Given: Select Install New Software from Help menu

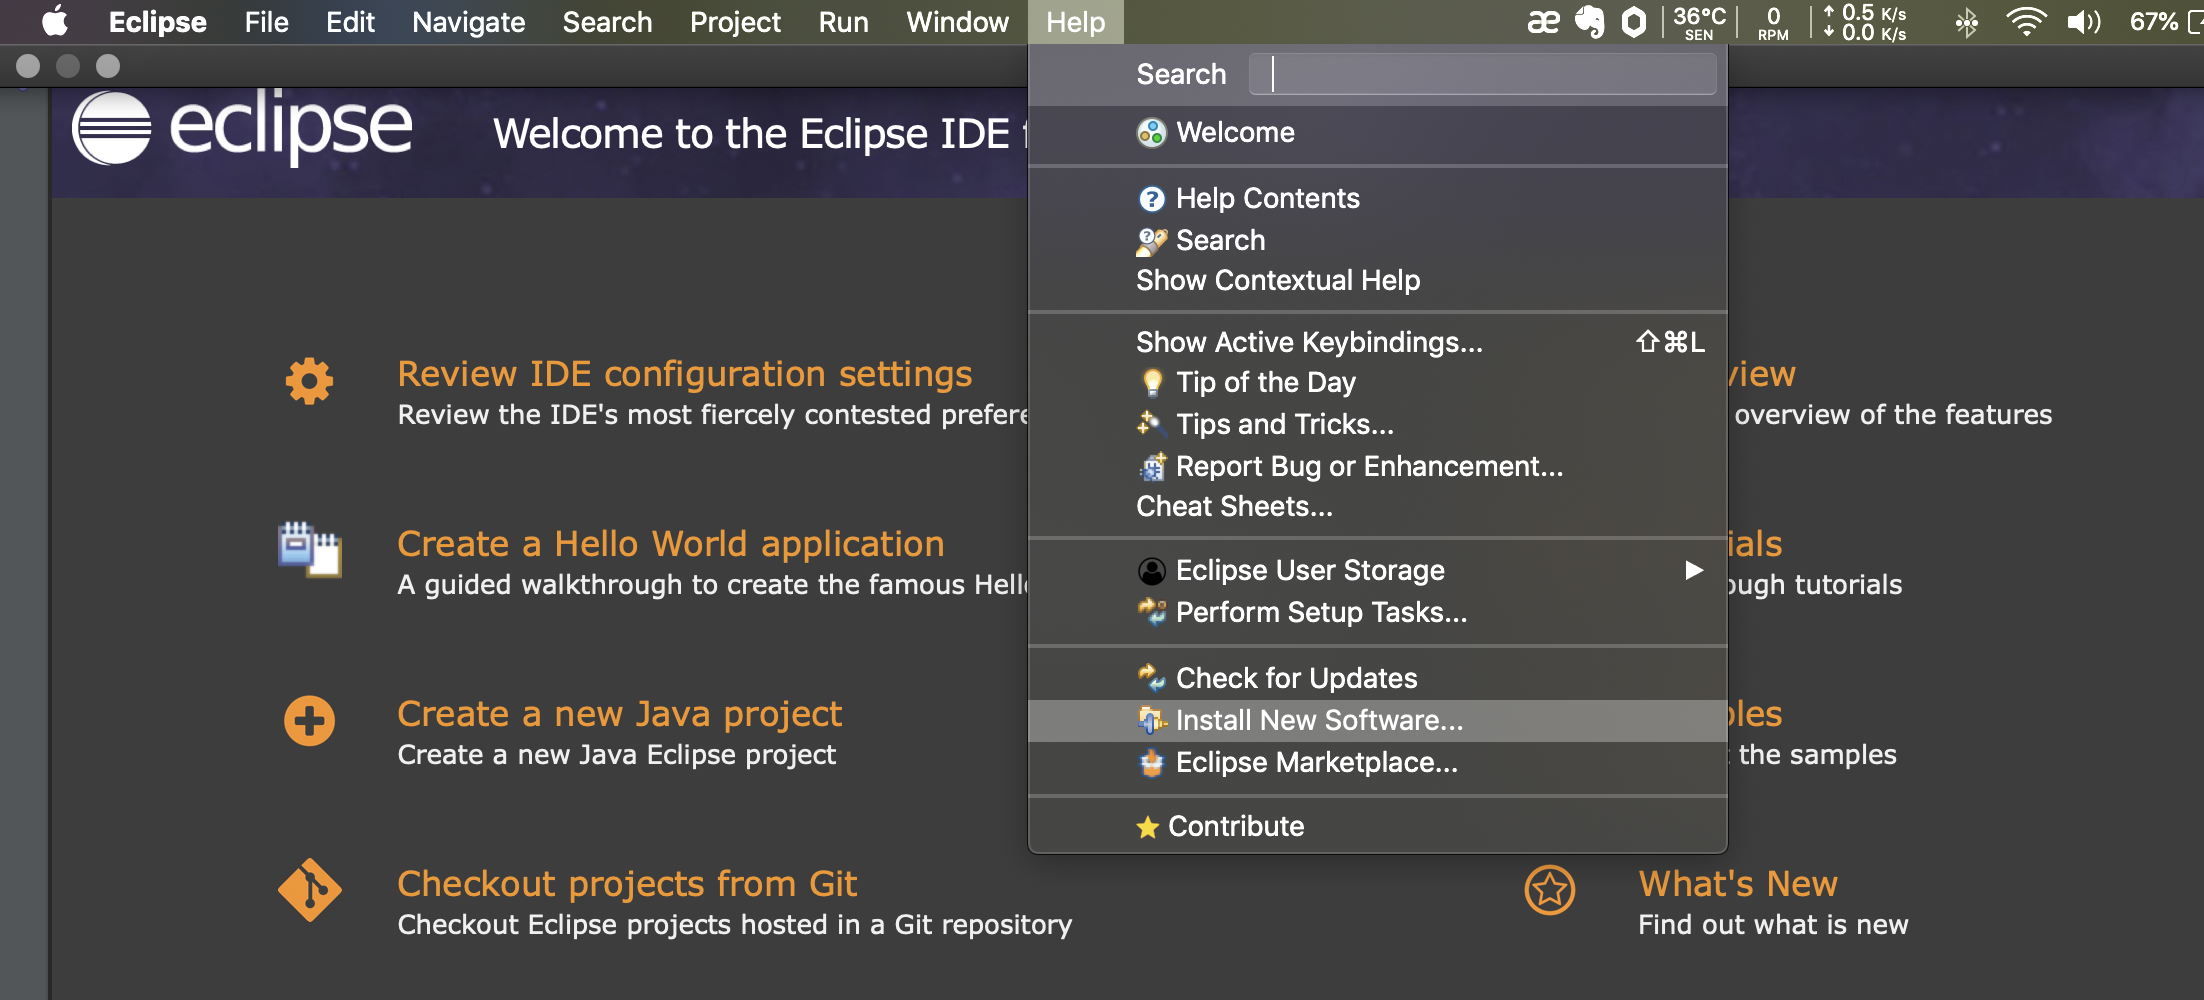Looking at the screenshot, I should (x=1318, y=720).
